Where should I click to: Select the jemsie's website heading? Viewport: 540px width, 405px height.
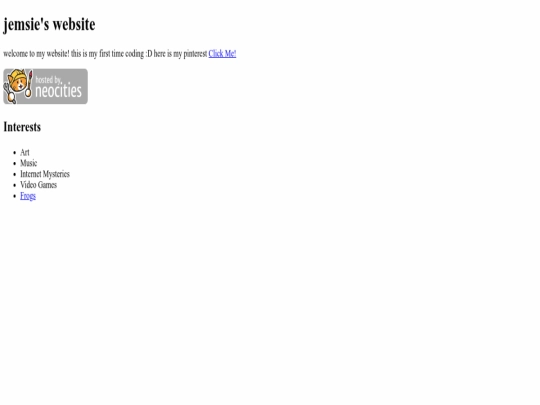49,24
